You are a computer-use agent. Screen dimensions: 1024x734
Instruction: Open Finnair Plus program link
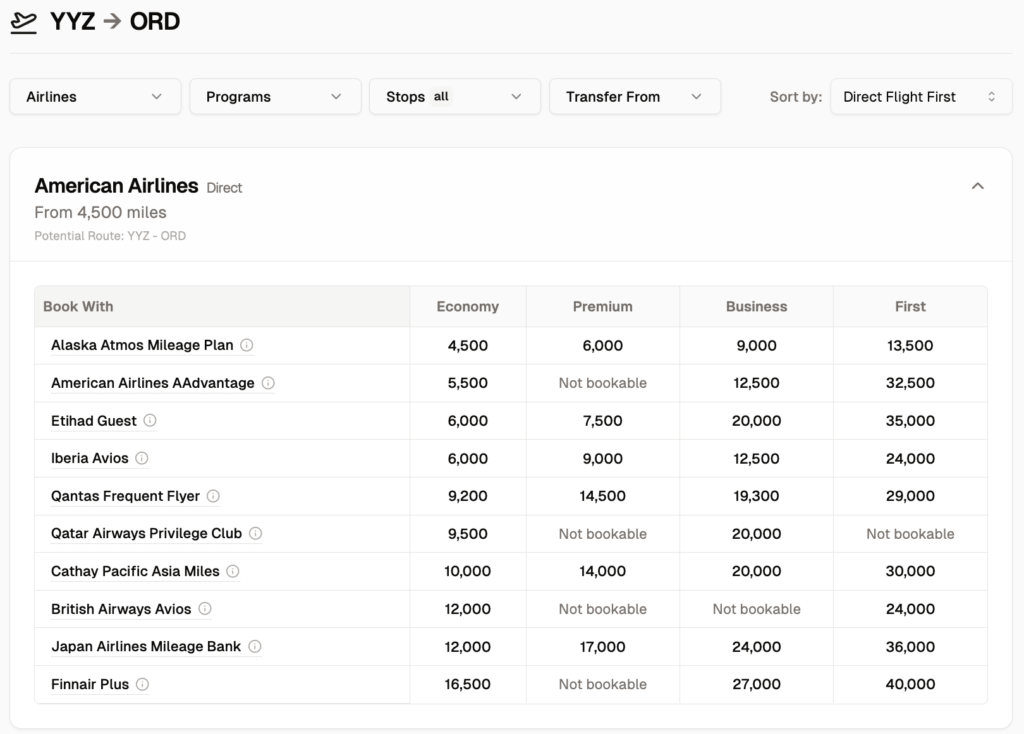(x=89, y=684)
